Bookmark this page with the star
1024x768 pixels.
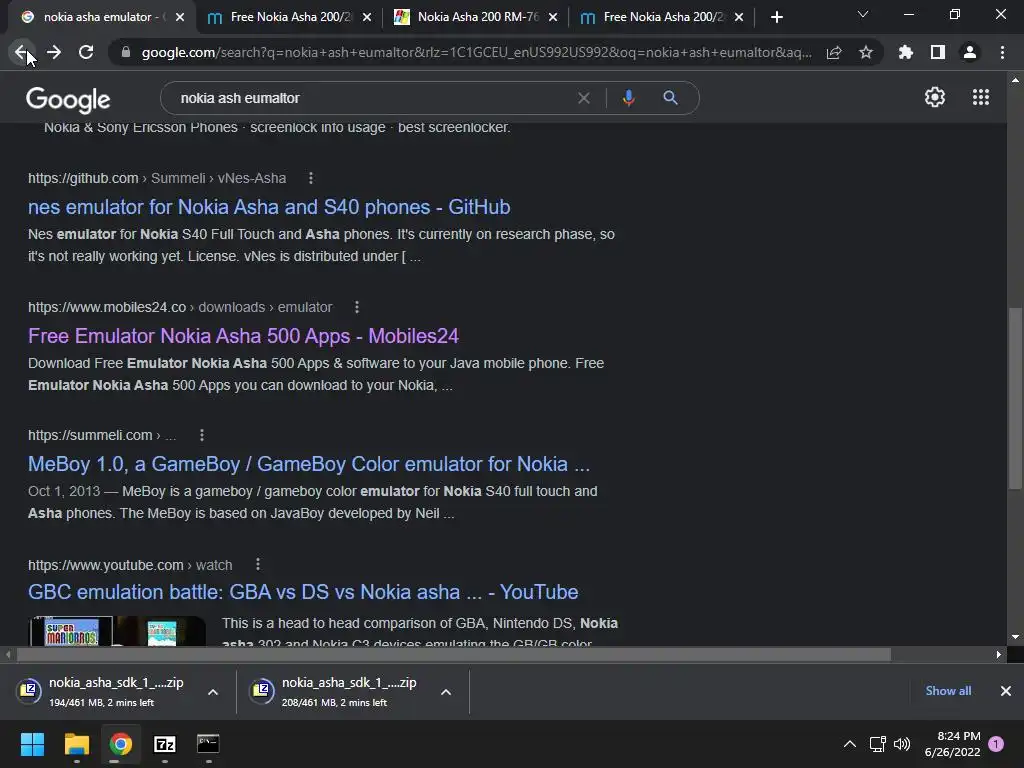[x=866, y=52]
